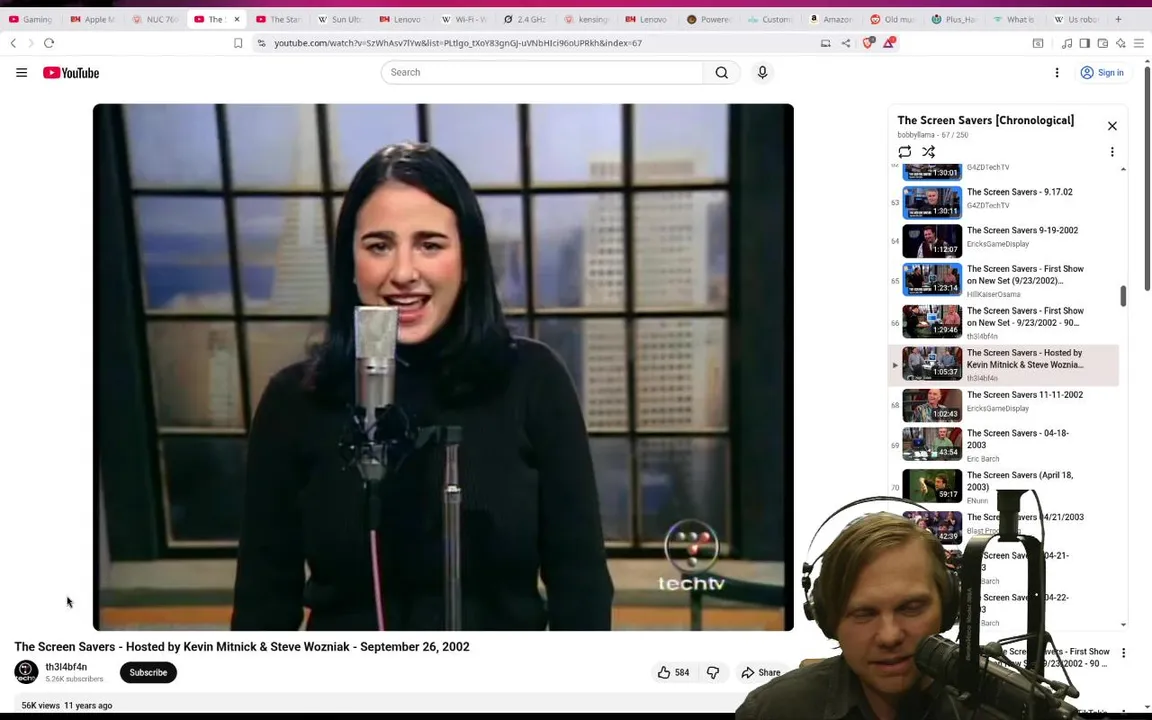Switch to the 2.4 GHz tab
The image size is (1152, 720).
(525, 19)
